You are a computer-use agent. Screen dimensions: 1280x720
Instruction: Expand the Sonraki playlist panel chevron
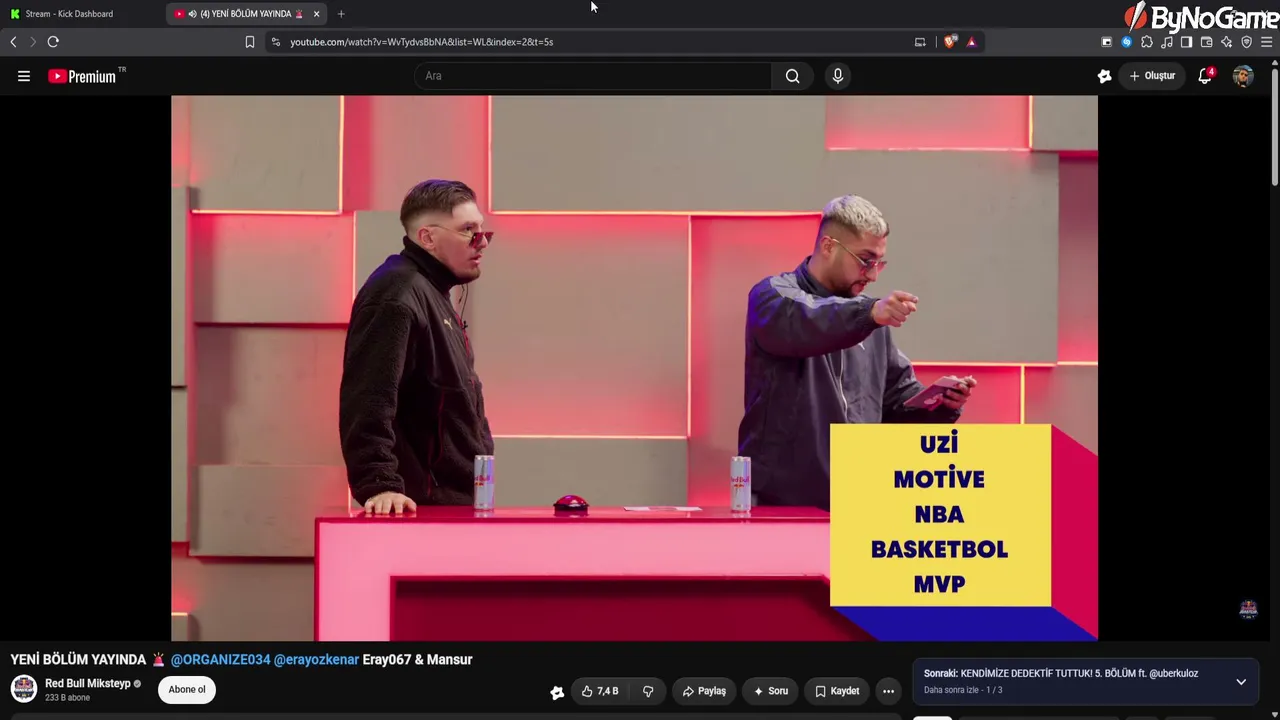(1241, 682)
